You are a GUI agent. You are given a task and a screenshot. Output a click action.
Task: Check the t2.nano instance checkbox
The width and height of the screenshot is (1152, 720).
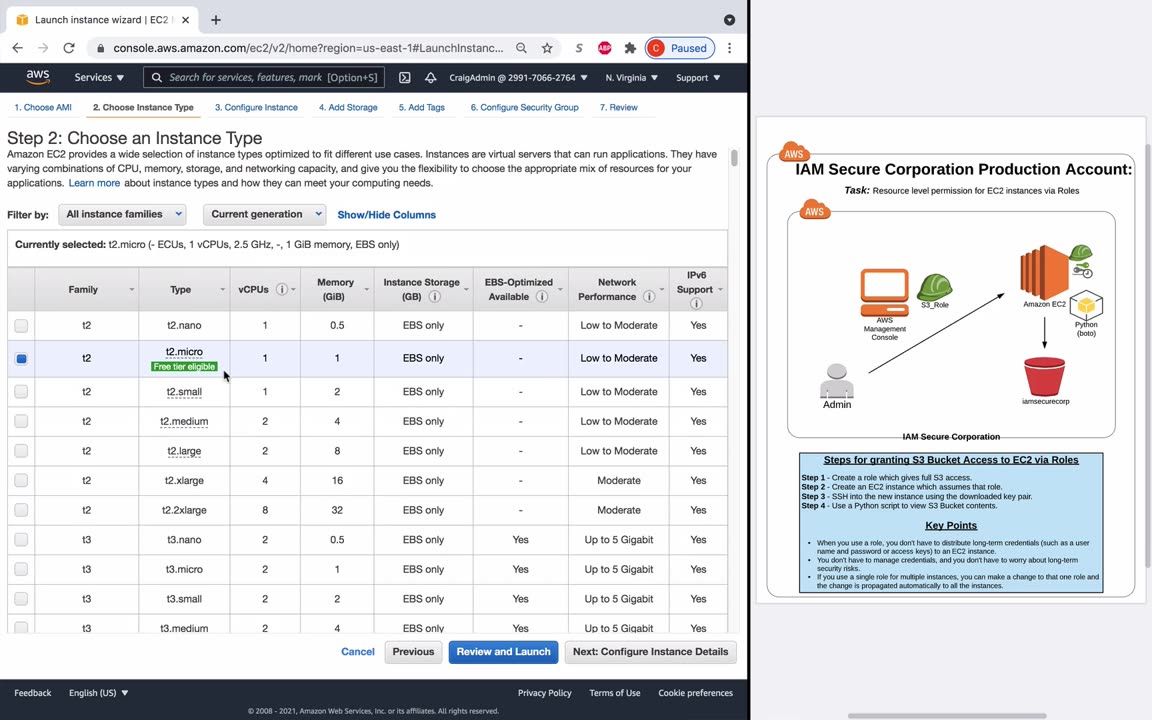[x=21, y=325]
